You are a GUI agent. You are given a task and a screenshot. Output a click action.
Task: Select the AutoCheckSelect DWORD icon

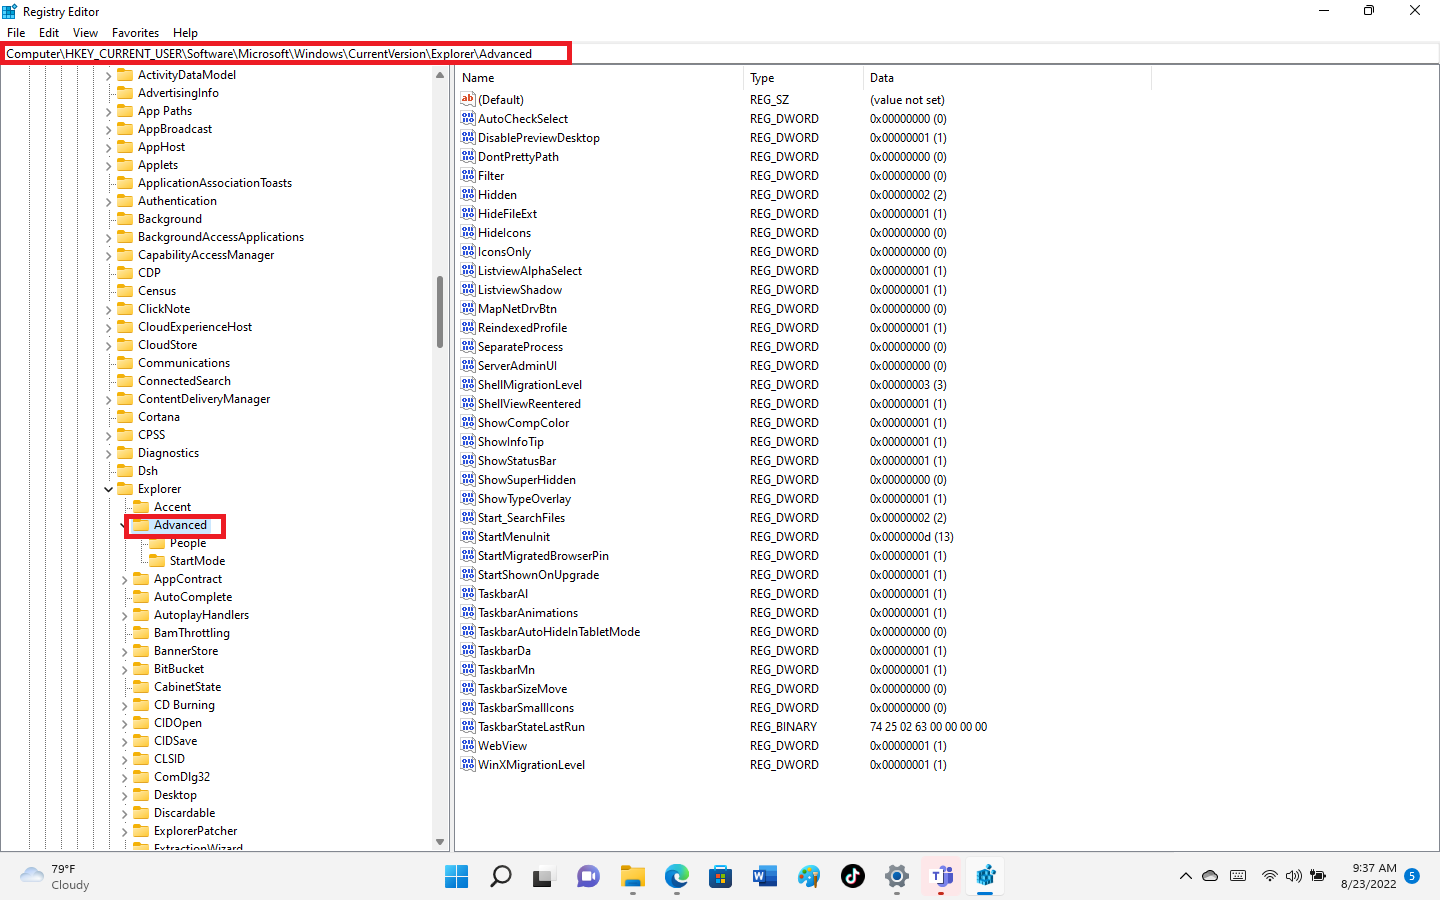click(x=467, y=118)
